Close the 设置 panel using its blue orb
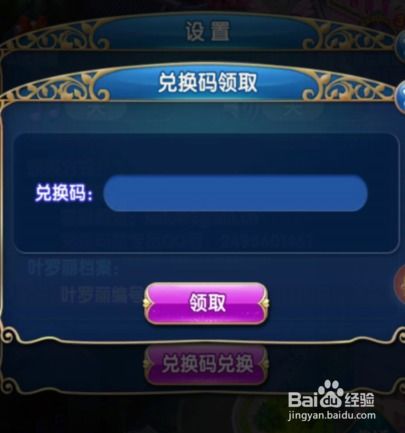This screenshot has width=405, height=433. click(401, 45)
